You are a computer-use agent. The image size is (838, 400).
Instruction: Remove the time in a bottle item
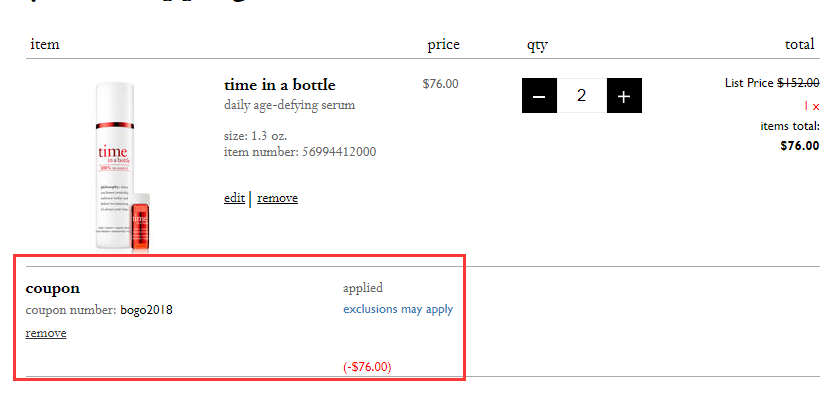click(x=277, y=198)
